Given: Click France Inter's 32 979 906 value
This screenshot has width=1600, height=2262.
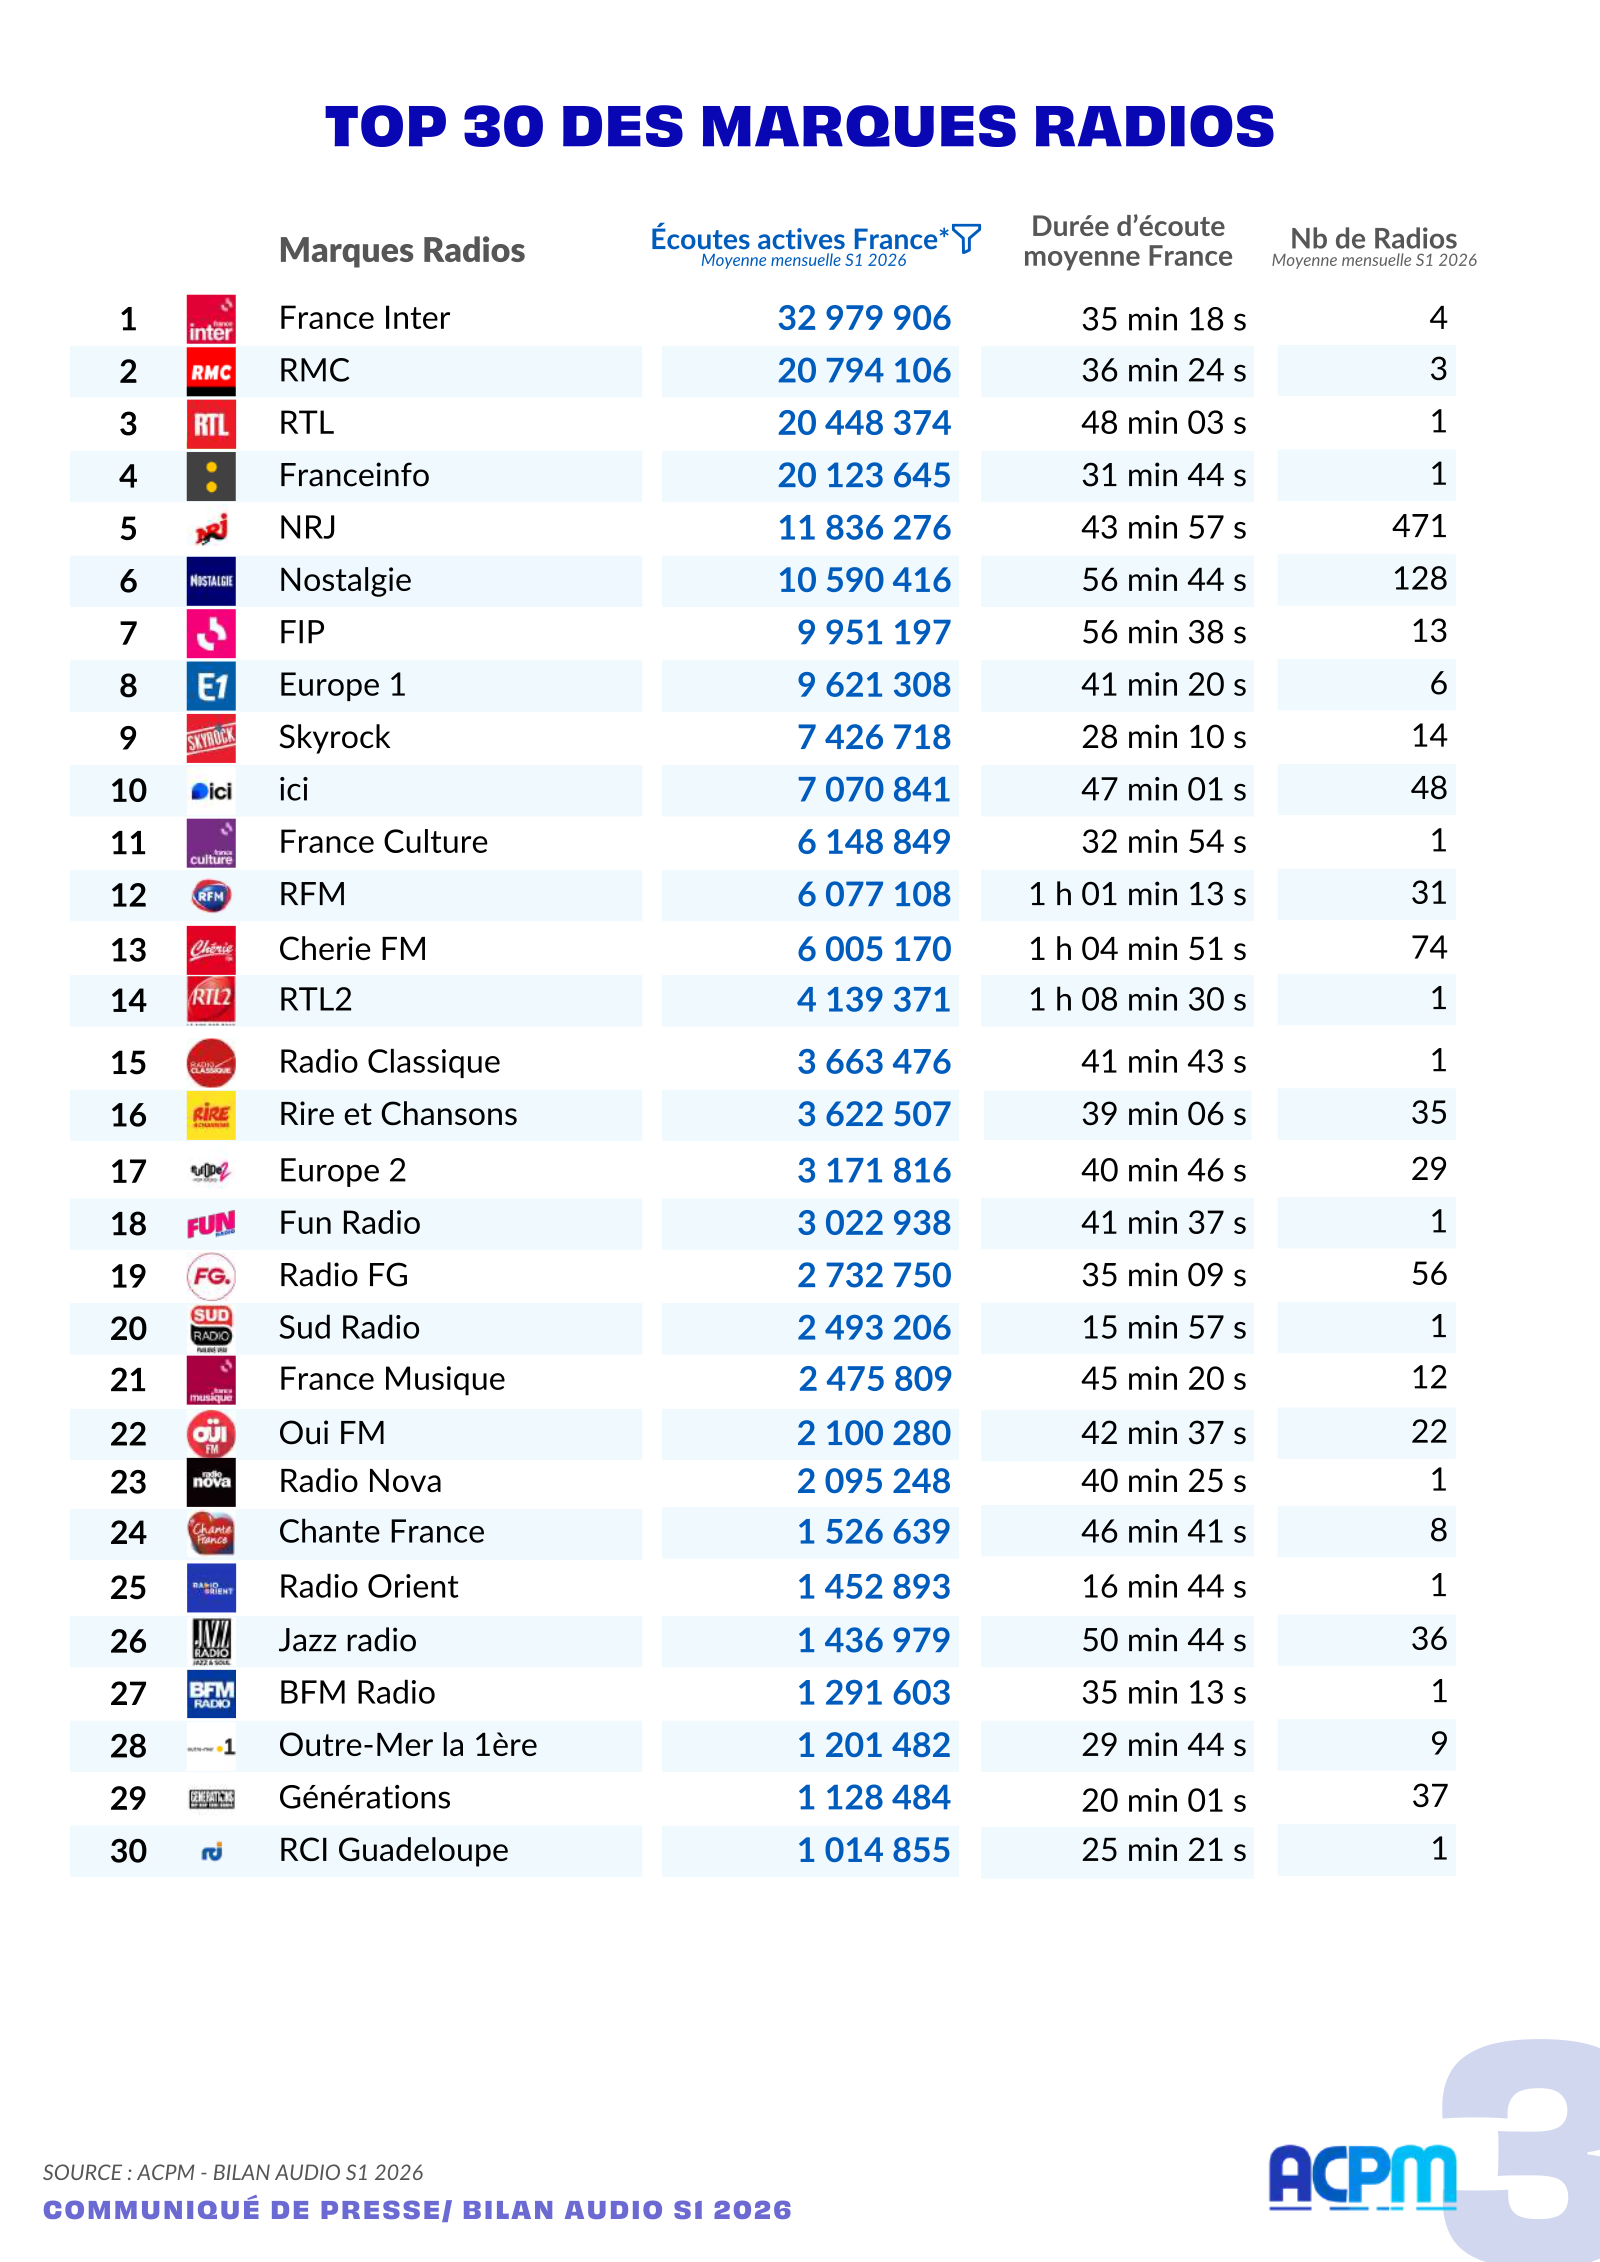Looking at the screenshot, I should click(864, 318).
